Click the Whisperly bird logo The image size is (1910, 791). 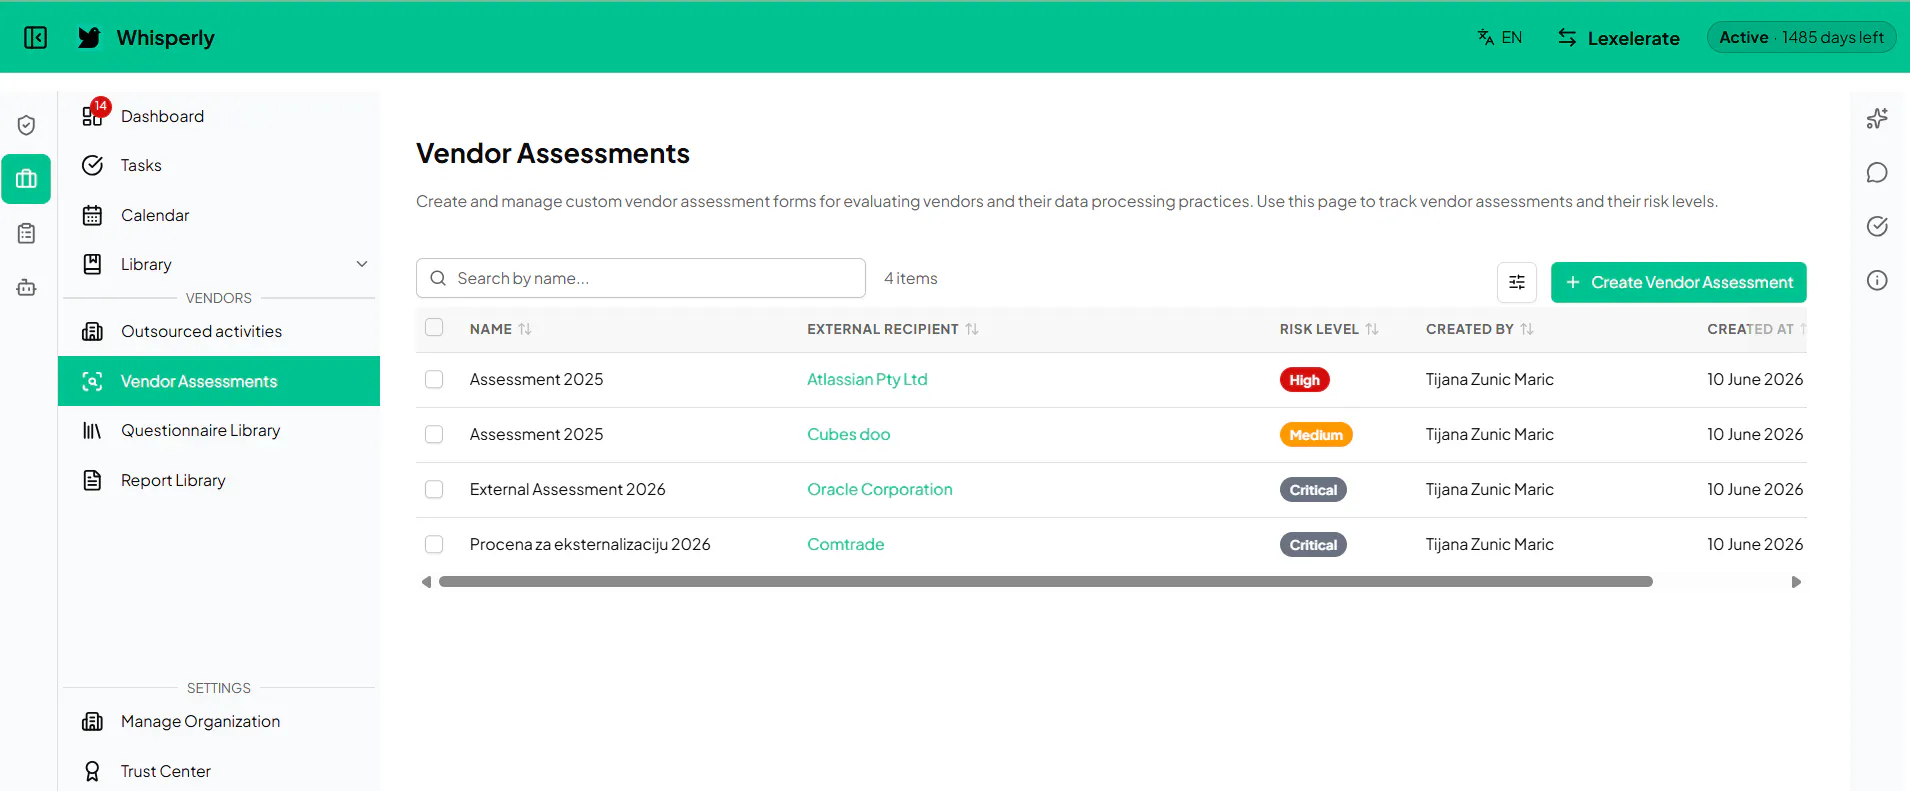point(90,38)
